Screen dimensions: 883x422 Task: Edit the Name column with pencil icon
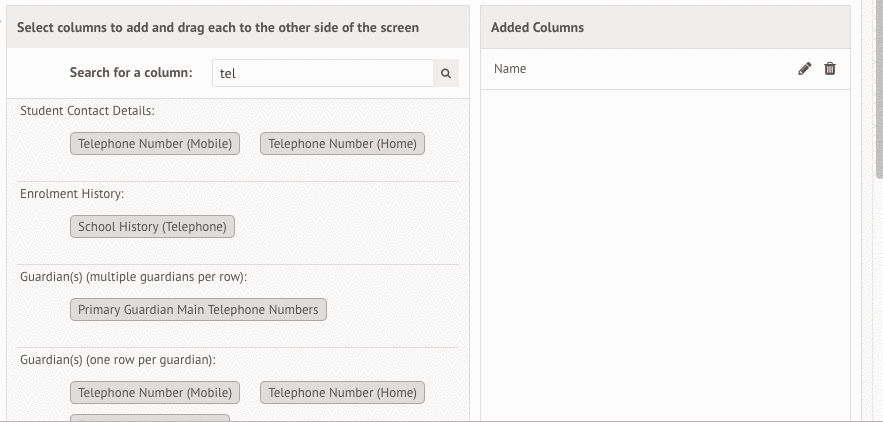(x=805, y=69)
